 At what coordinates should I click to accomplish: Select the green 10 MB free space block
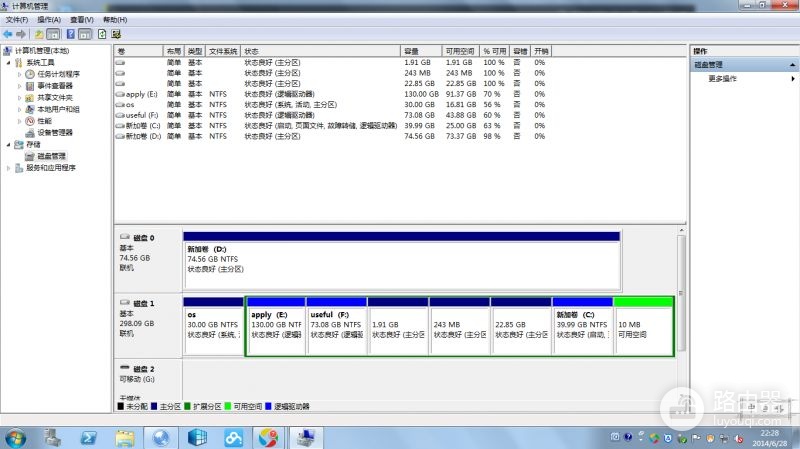(643, 326)
